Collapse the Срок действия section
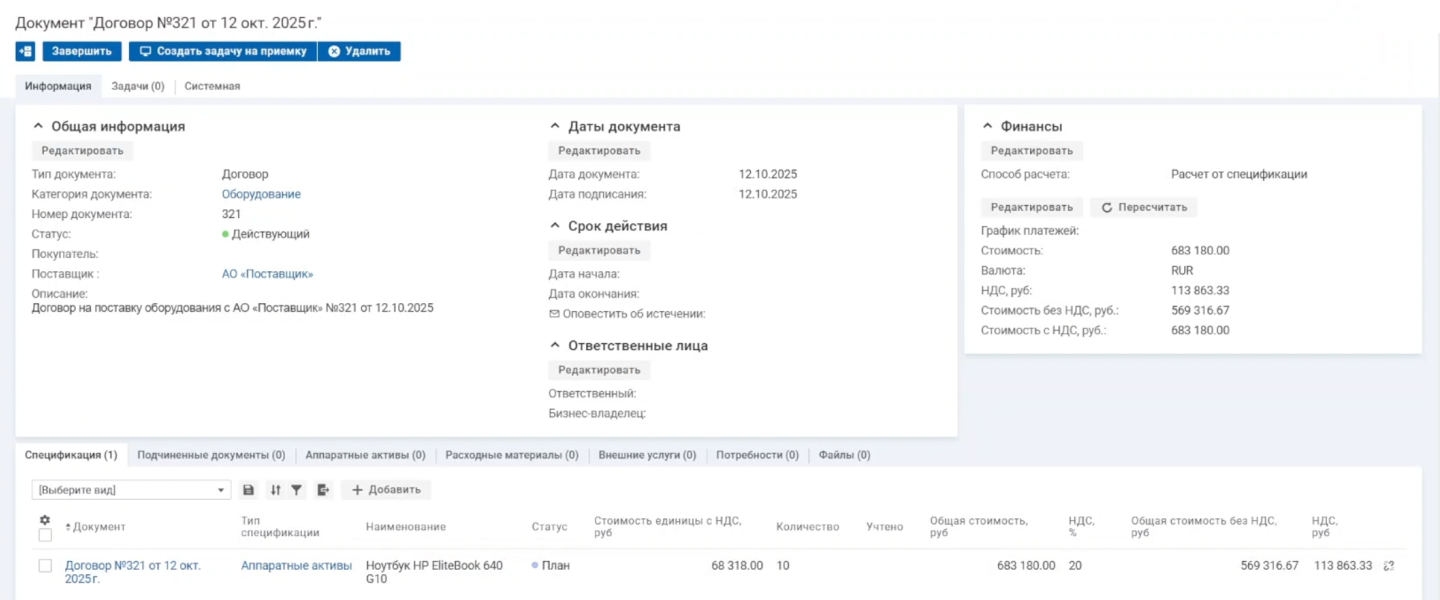This screenshot has width=1440, height=600. [556, 226]
